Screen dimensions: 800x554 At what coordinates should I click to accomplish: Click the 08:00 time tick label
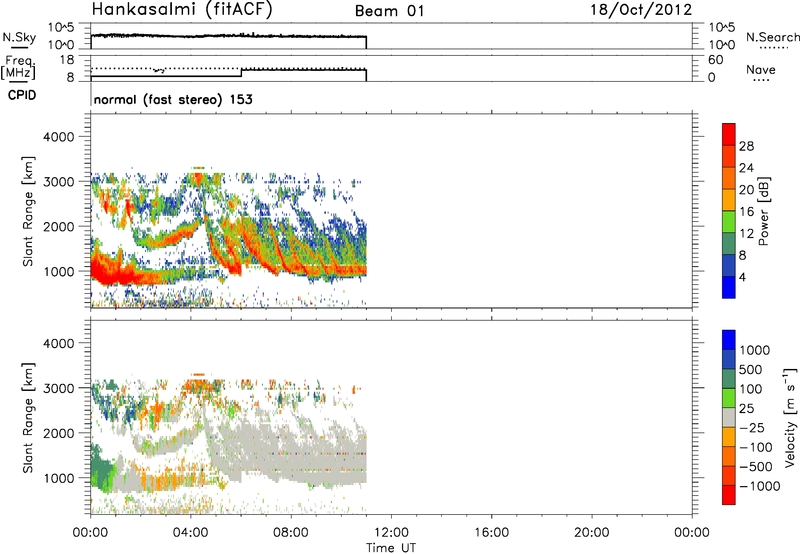pos(291,533)
